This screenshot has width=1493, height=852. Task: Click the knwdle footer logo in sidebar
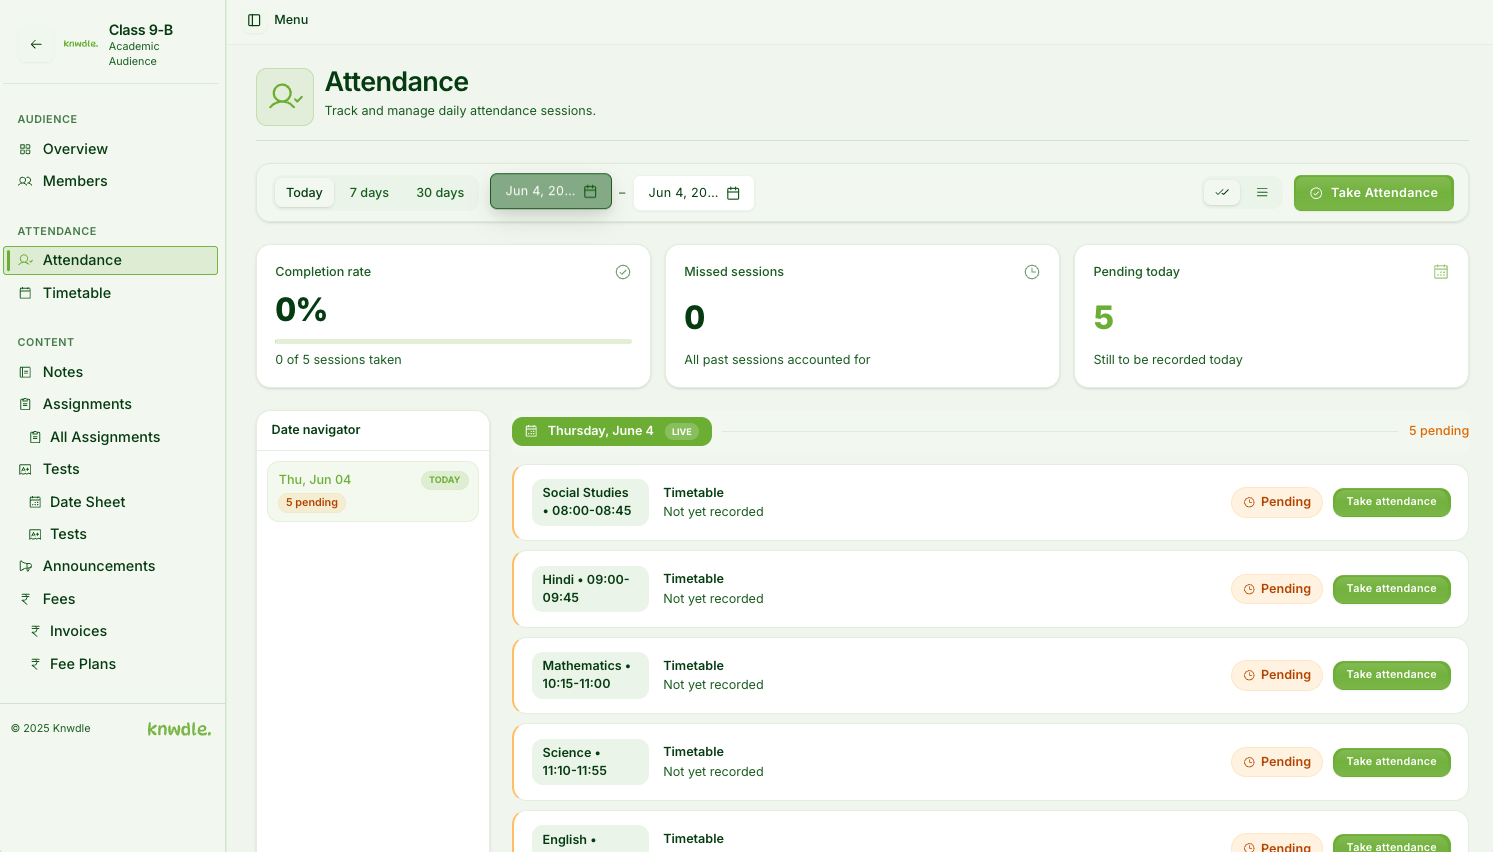click(x=179, y=729)
